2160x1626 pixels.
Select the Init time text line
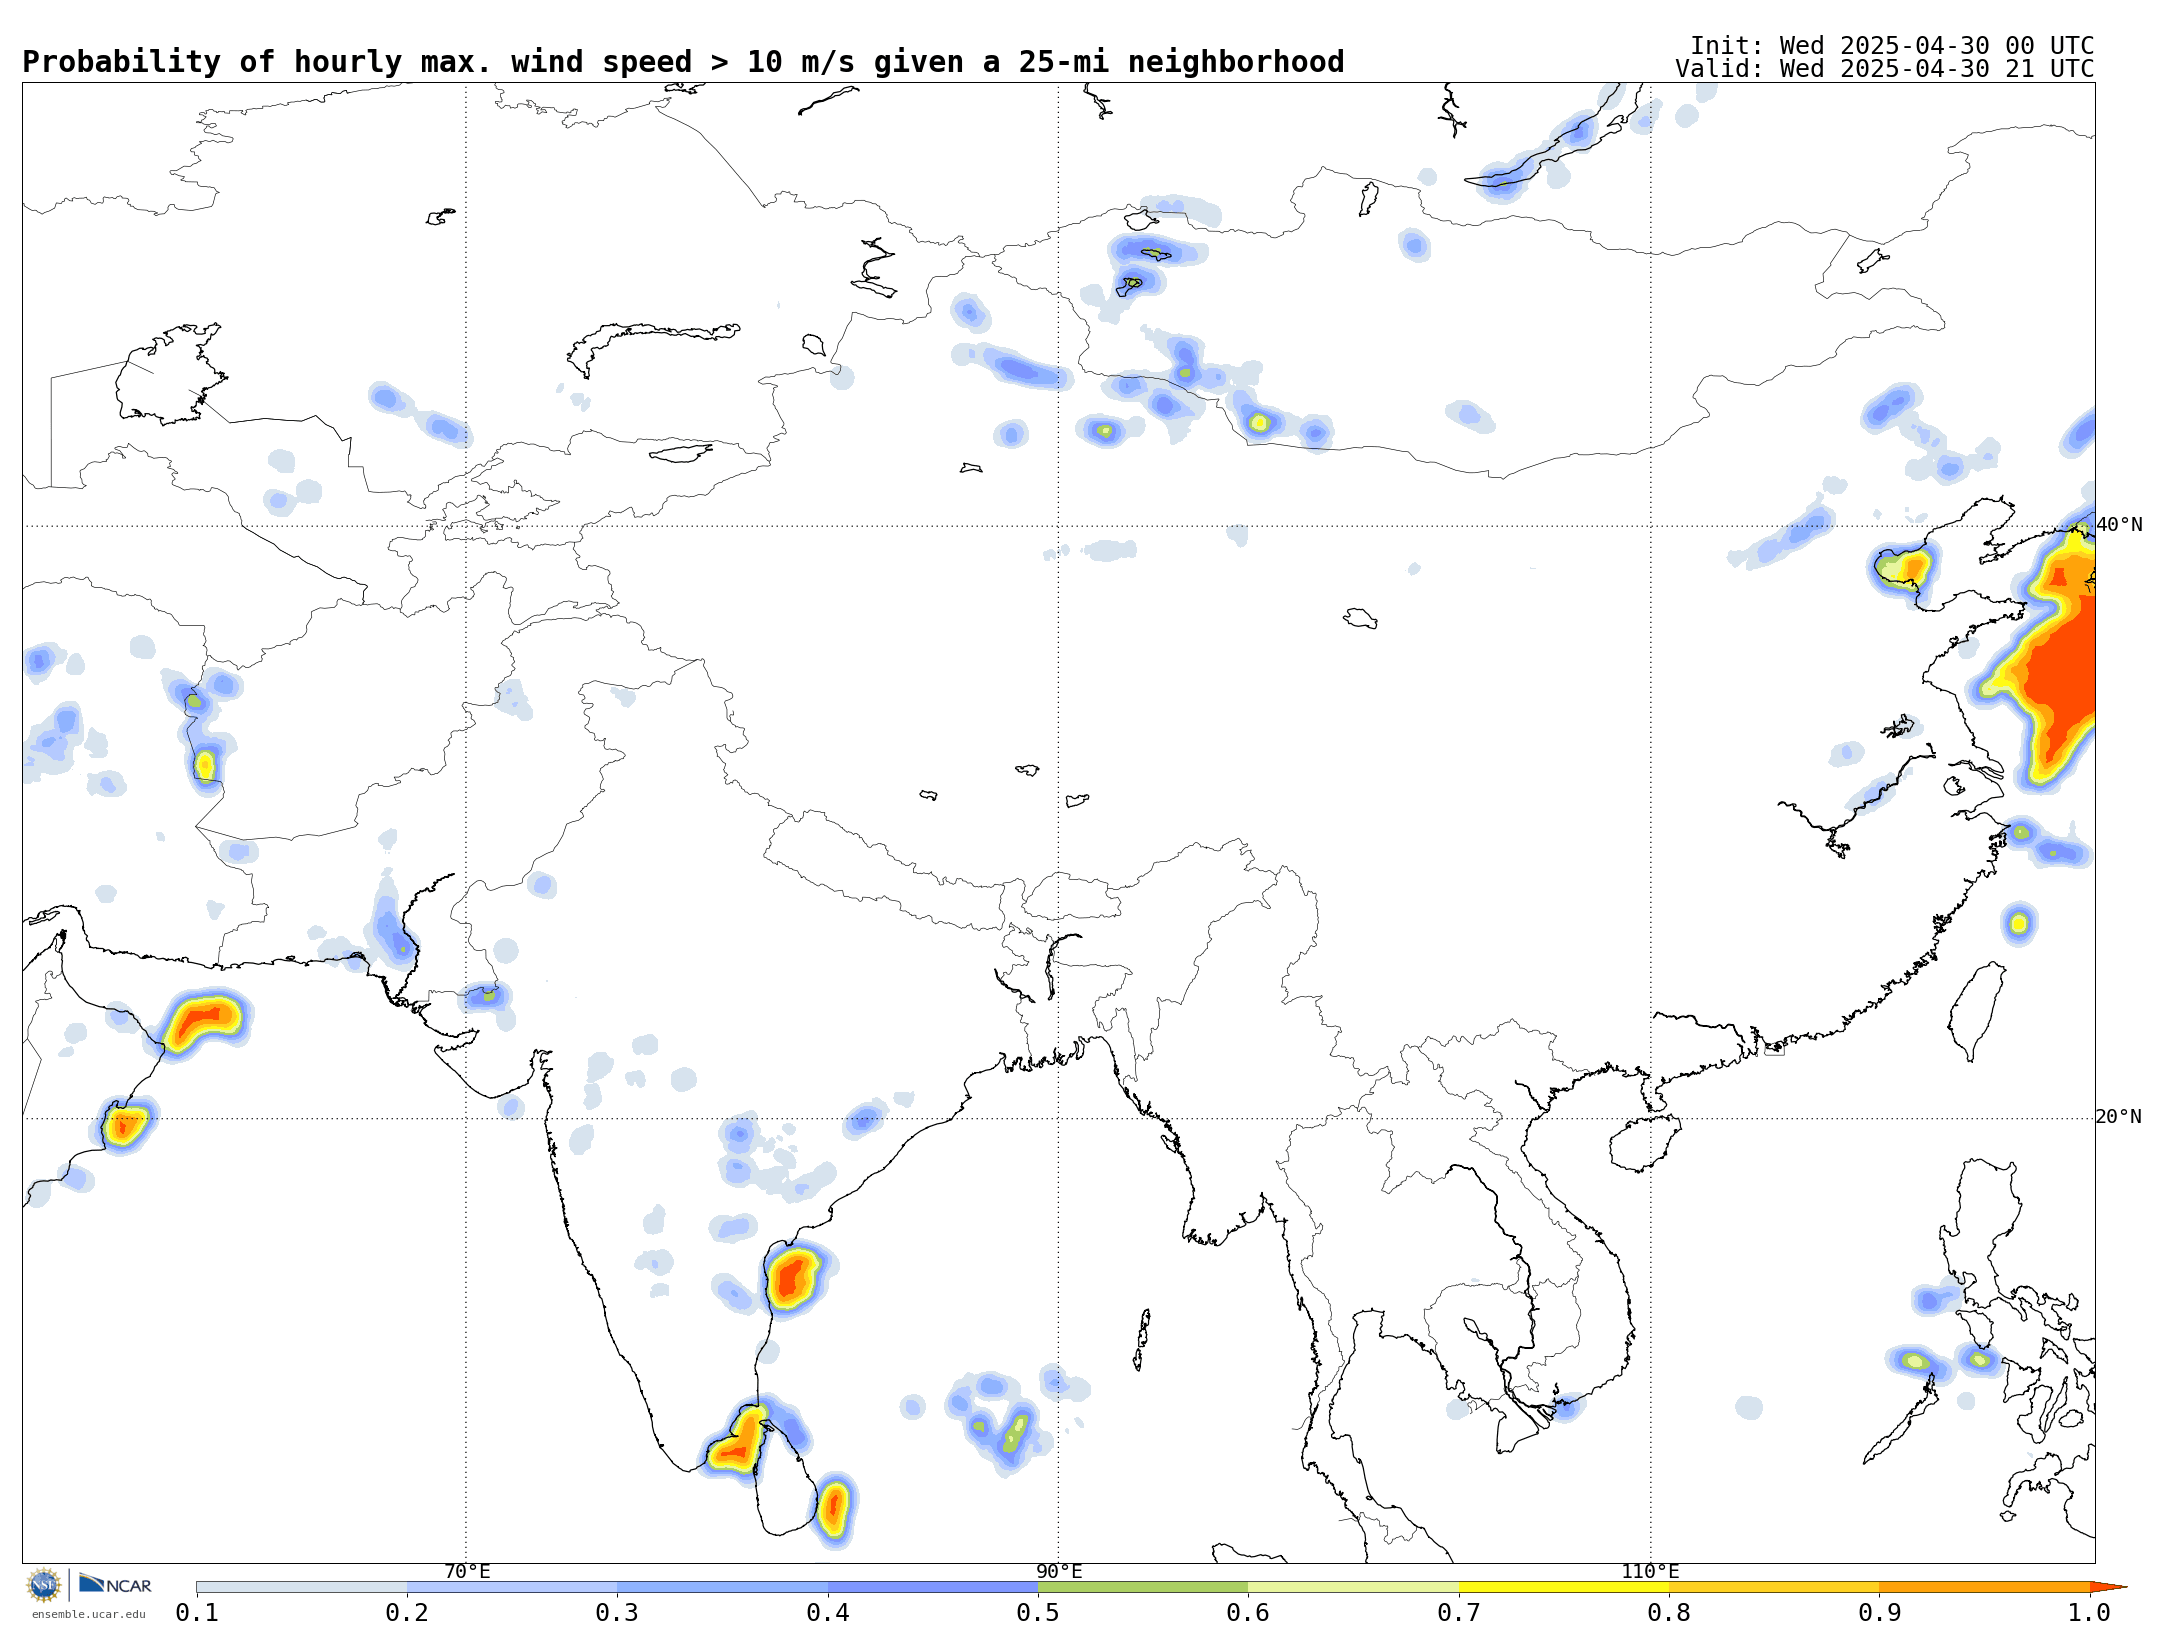[x=1892, y=46]
